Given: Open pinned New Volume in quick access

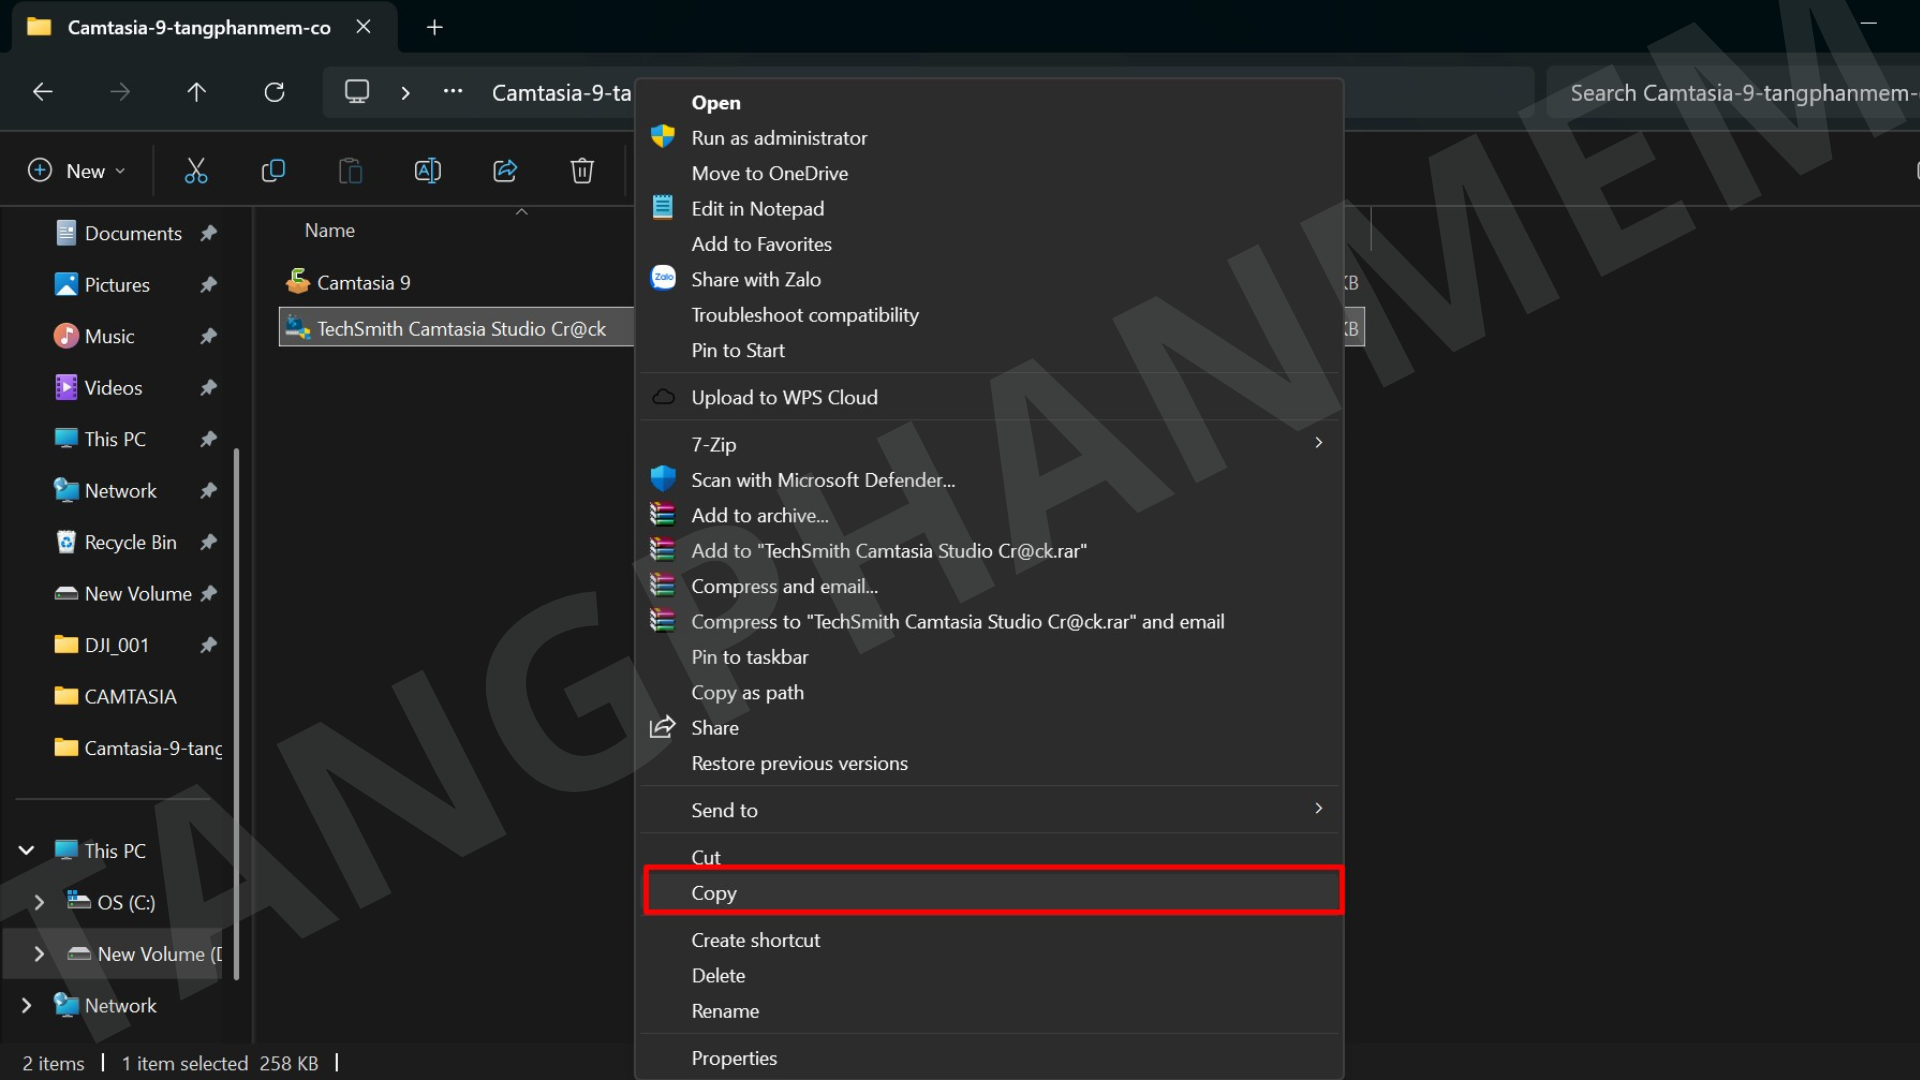Looking at the screenshot, I should point(138,593).
